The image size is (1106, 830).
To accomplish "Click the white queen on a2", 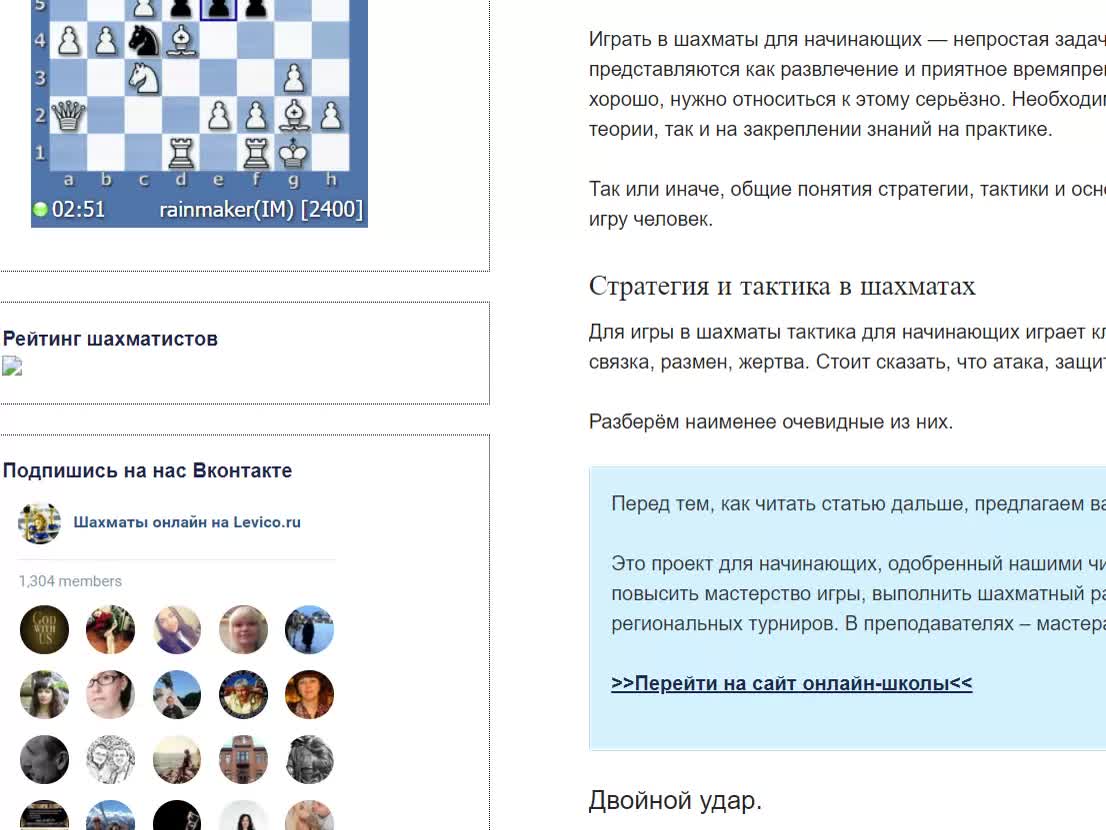I will [68, 115].
